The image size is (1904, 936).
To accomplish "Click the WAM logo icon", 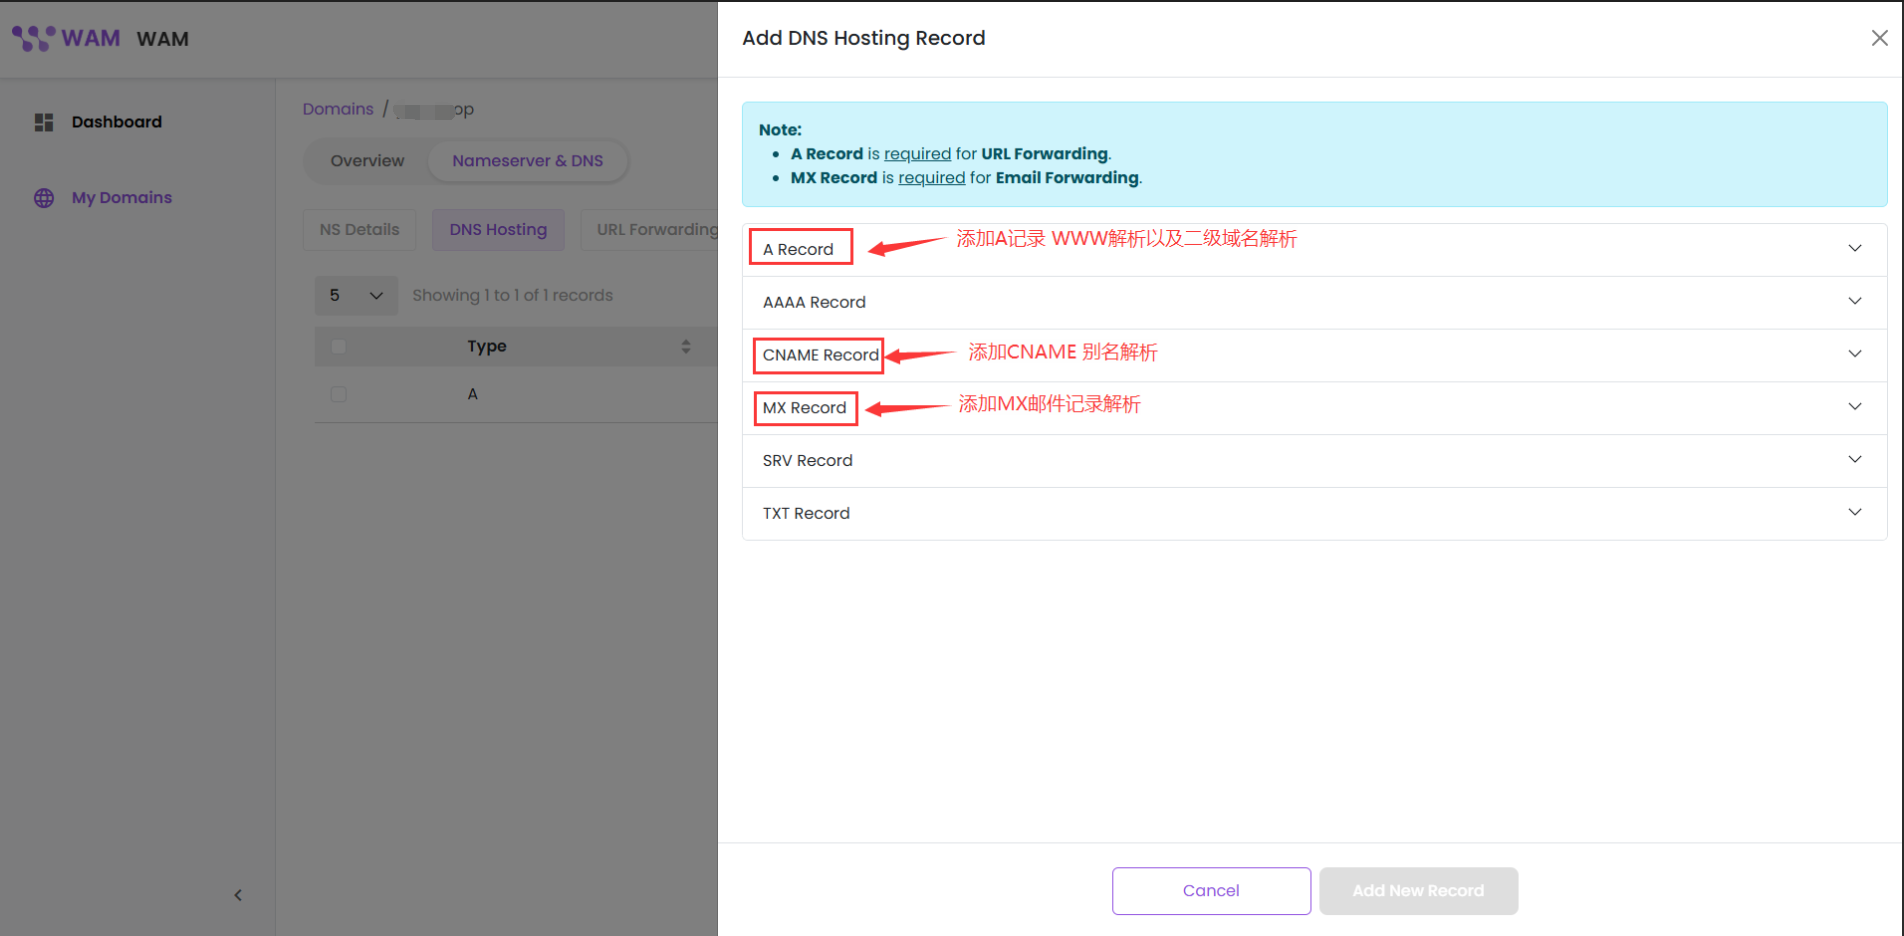I will (x=34, y=38).
